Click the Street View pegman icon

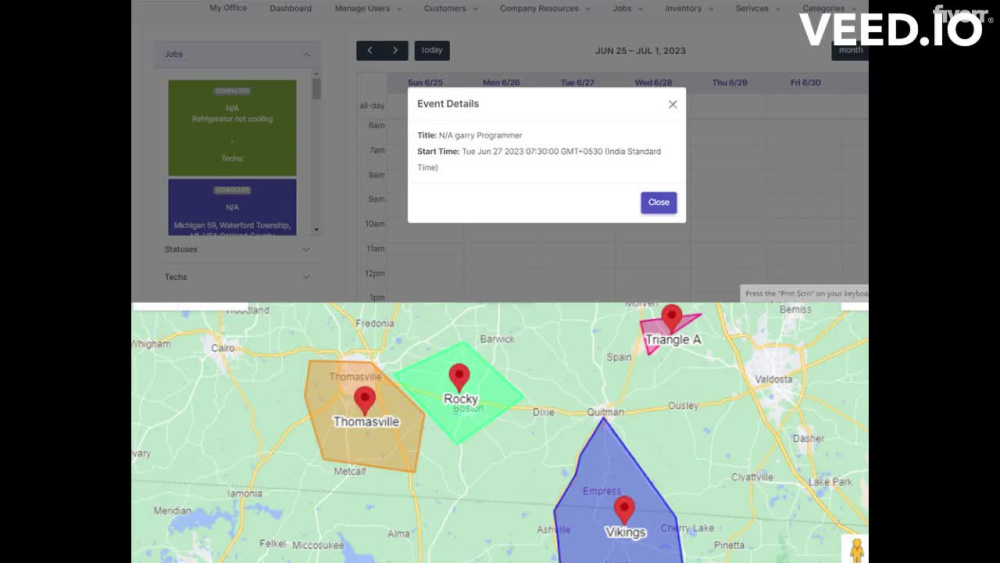click(x=856, y=550)
